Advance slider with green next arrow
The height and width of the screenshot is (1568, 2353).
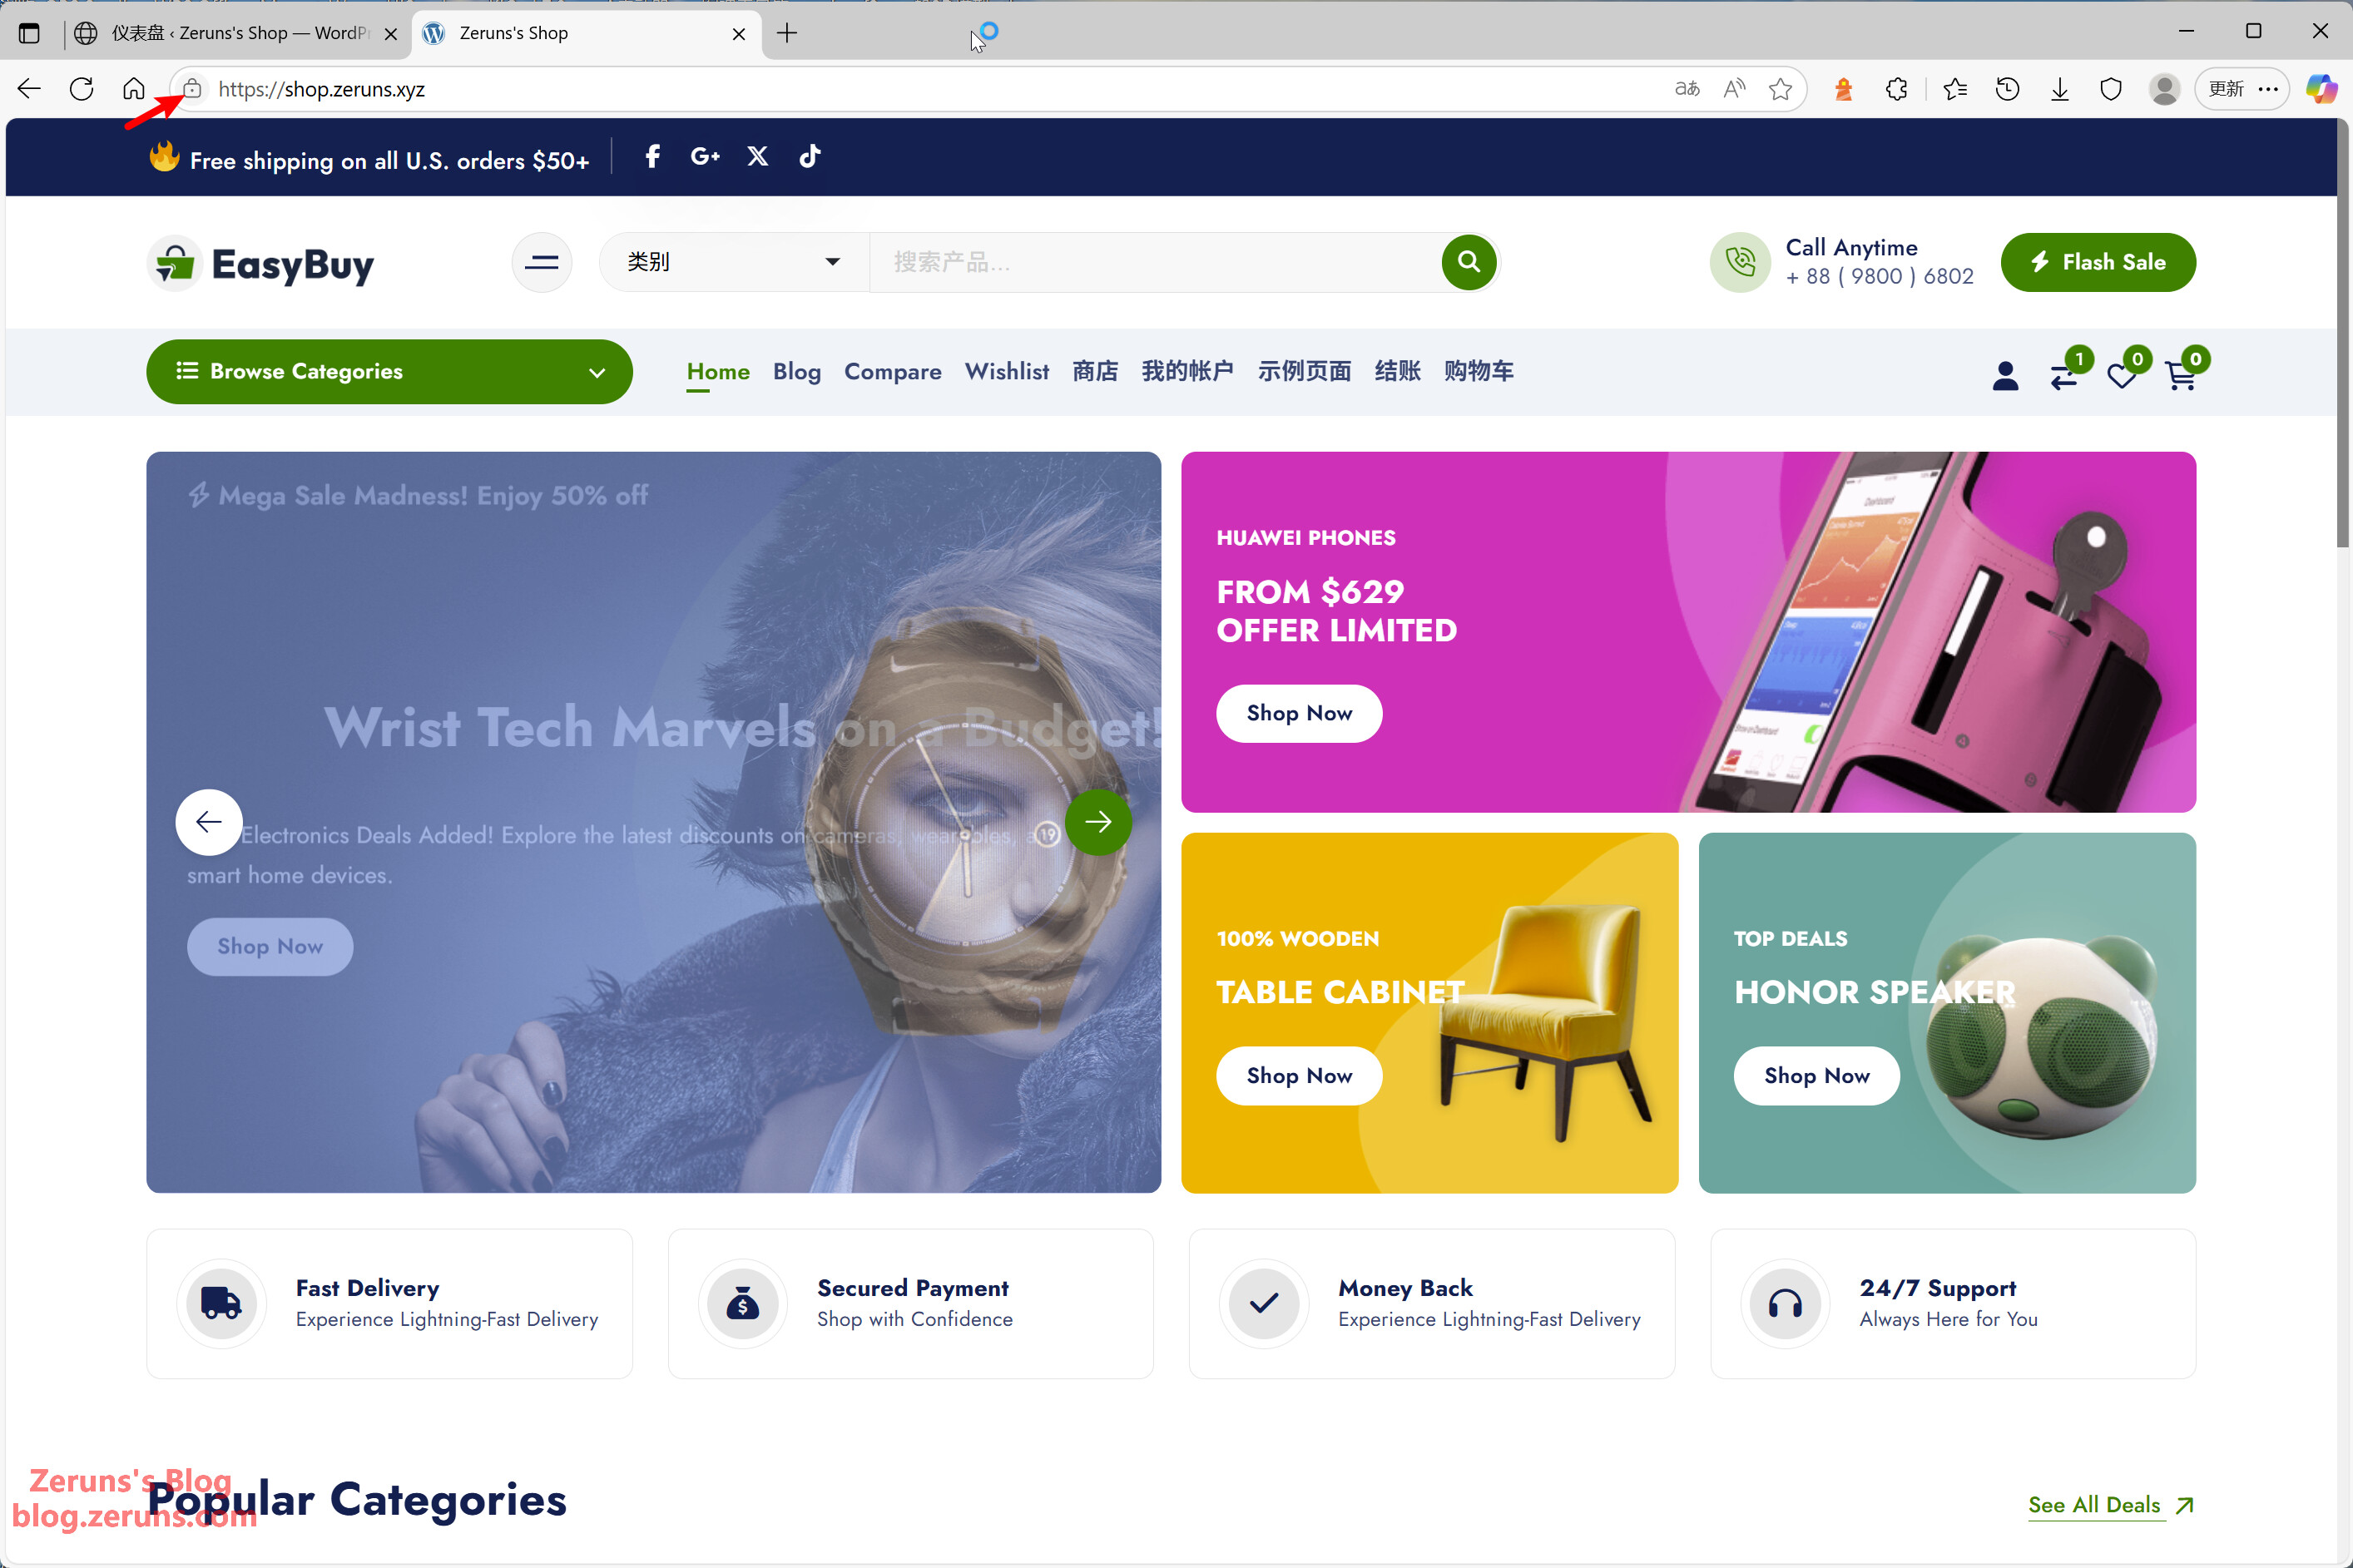pyautogui.click(x=1098, y=822)
